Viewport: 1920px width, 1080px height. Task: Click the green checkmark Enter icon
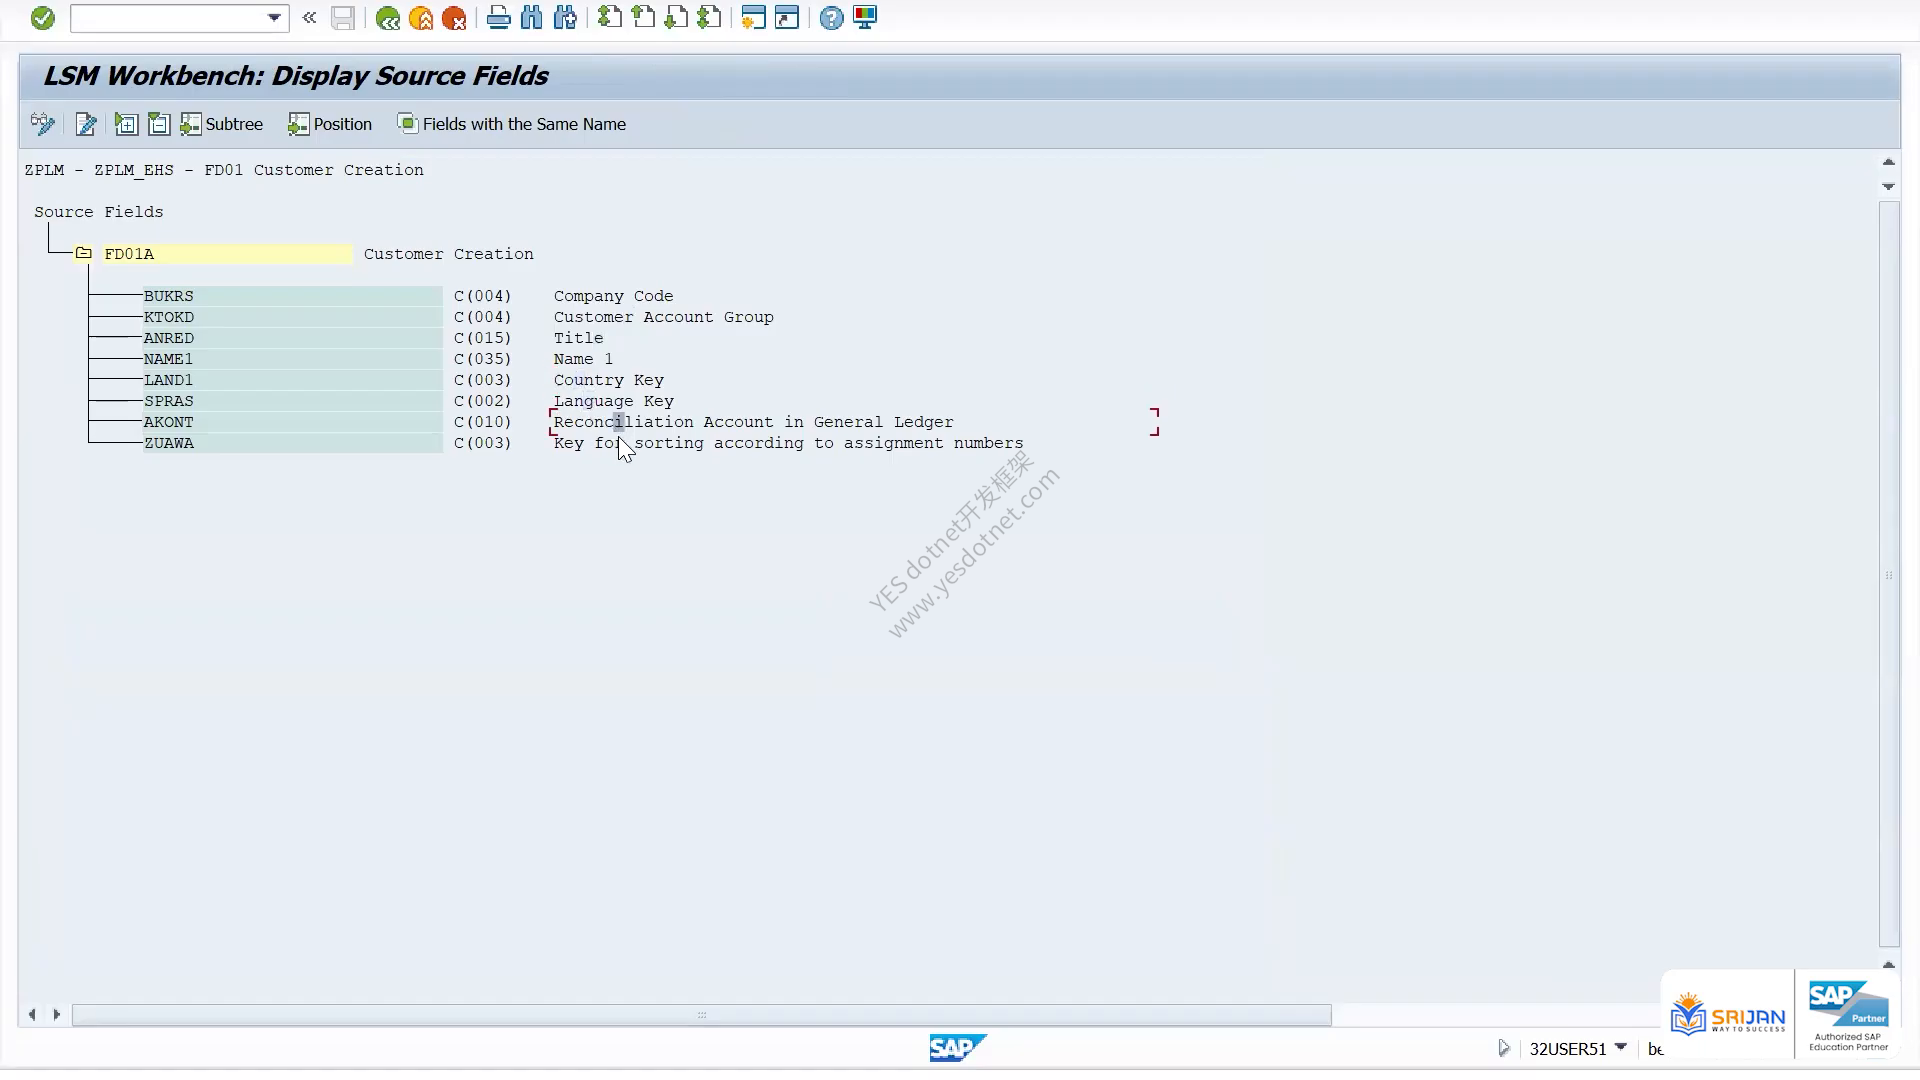coord(42,18)
